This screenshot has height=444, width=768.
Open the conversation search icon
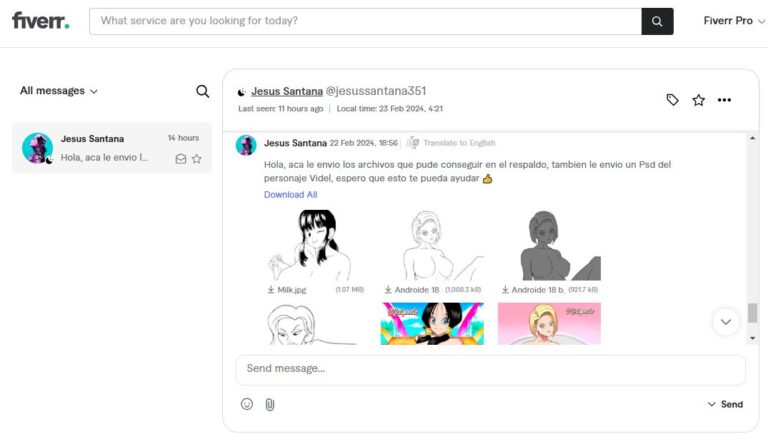pyautogui.click(x=202, y=91)
